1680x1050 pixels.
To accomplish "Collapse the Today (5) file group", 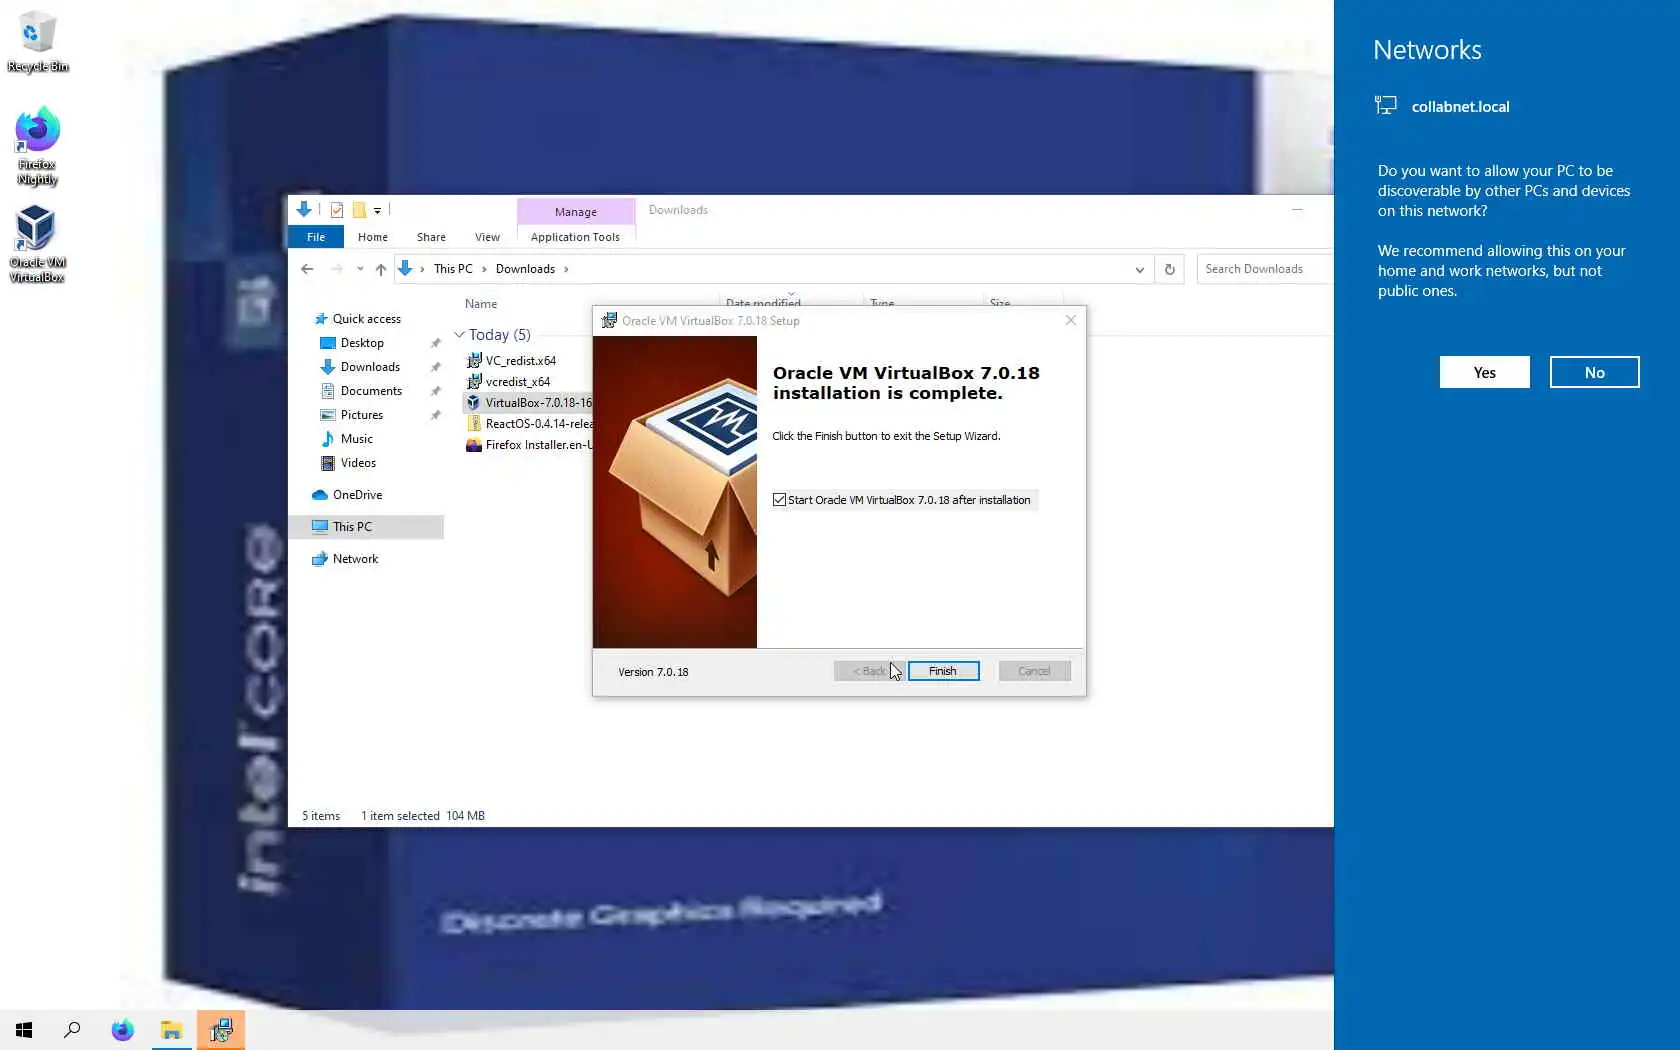I will click(x=460, y=335).
